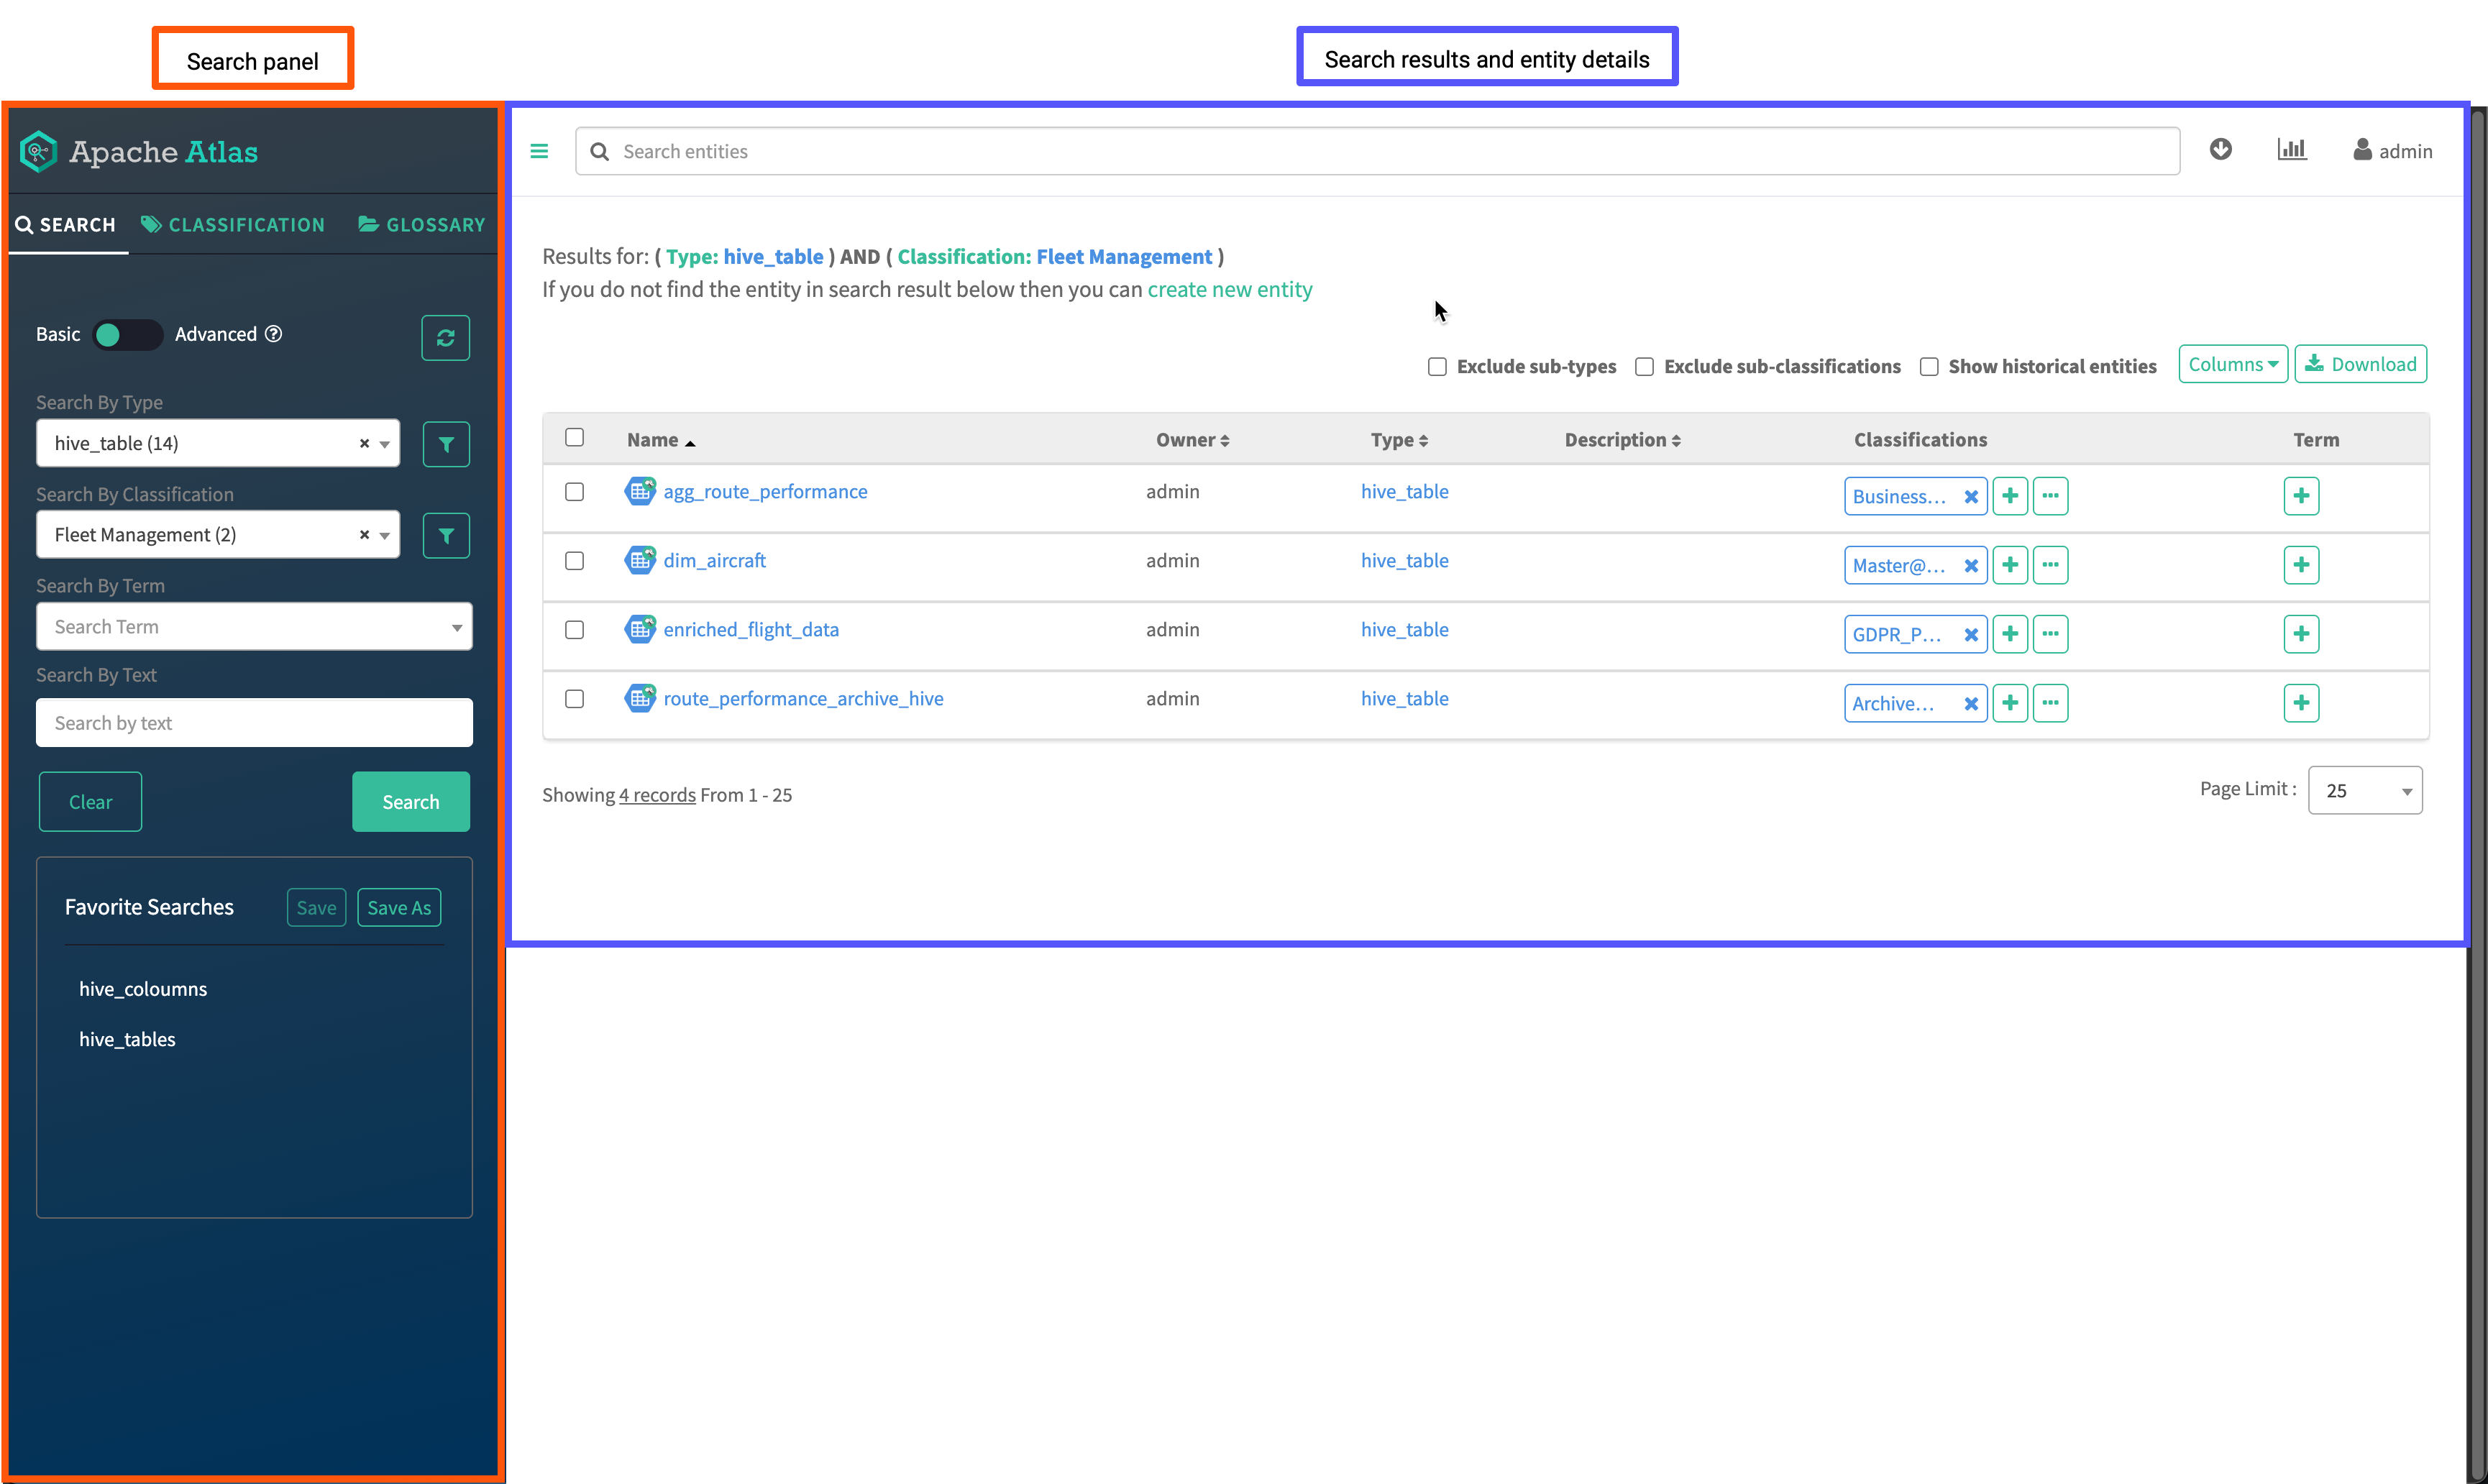
Task: Switch to the Glossary tab
Action: point(421,225)
